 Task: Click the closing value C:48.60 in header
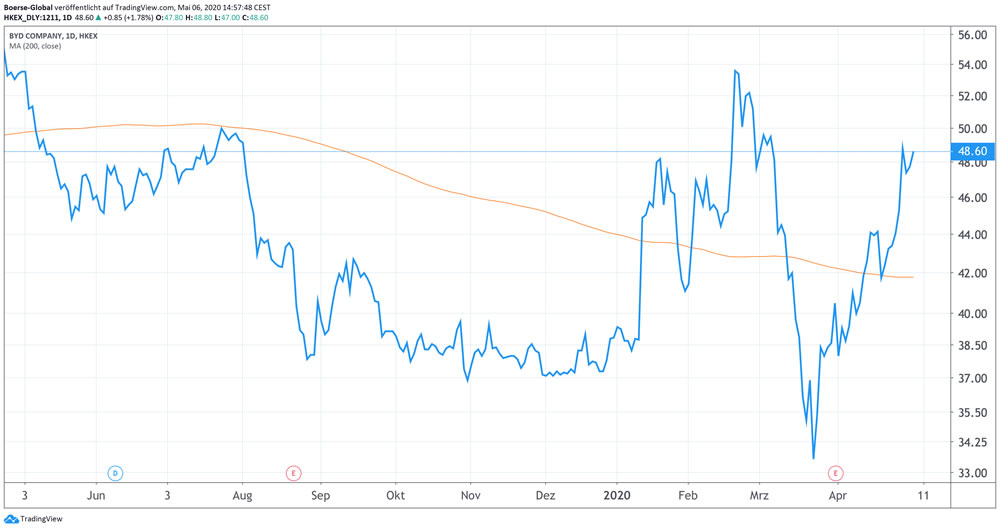254,17
